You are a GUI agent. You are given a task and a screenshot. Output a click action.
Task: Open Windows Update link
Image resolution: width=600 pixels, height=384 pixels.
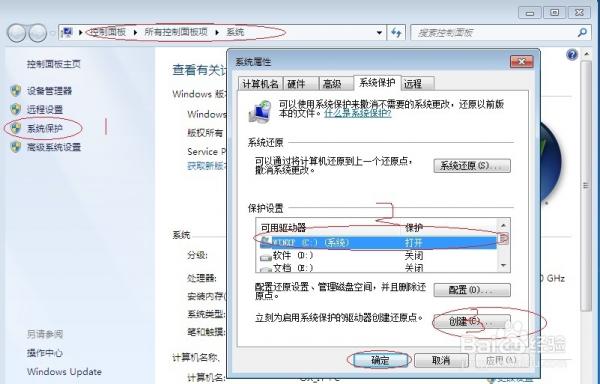coord(64,371)
